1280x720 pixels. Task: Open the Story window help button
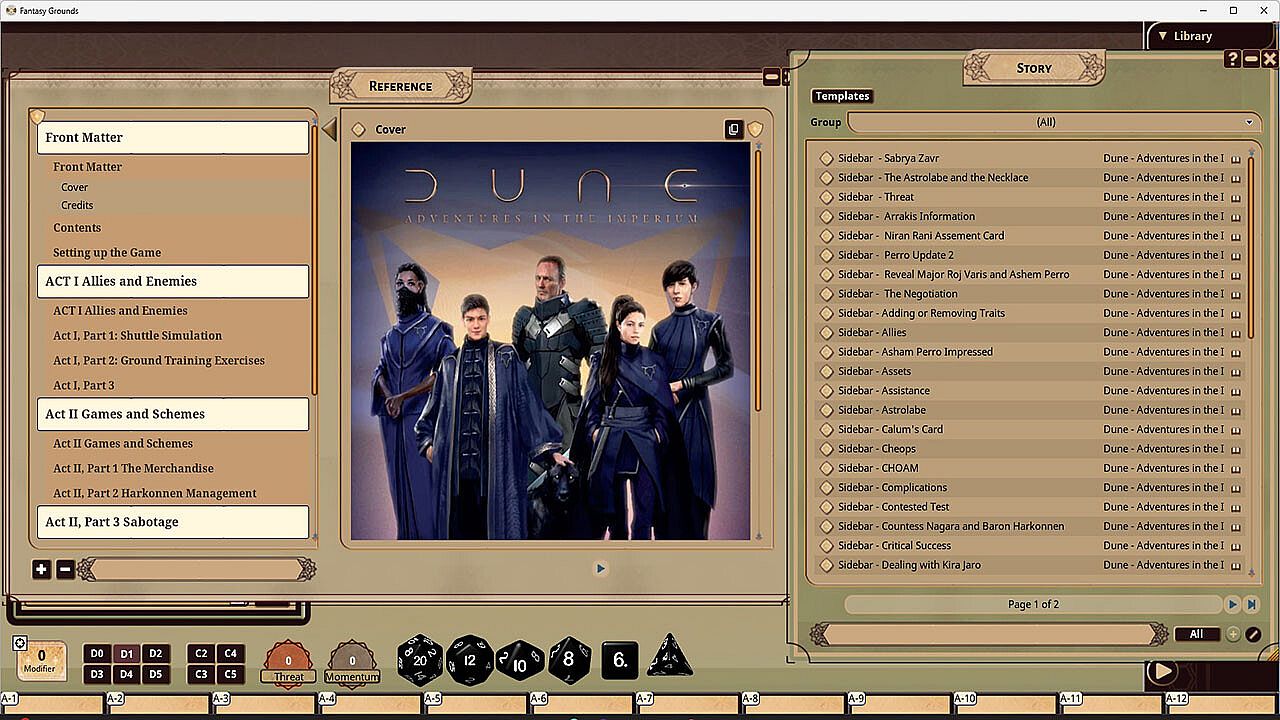pyautogui.click(x=1233, y=59)
